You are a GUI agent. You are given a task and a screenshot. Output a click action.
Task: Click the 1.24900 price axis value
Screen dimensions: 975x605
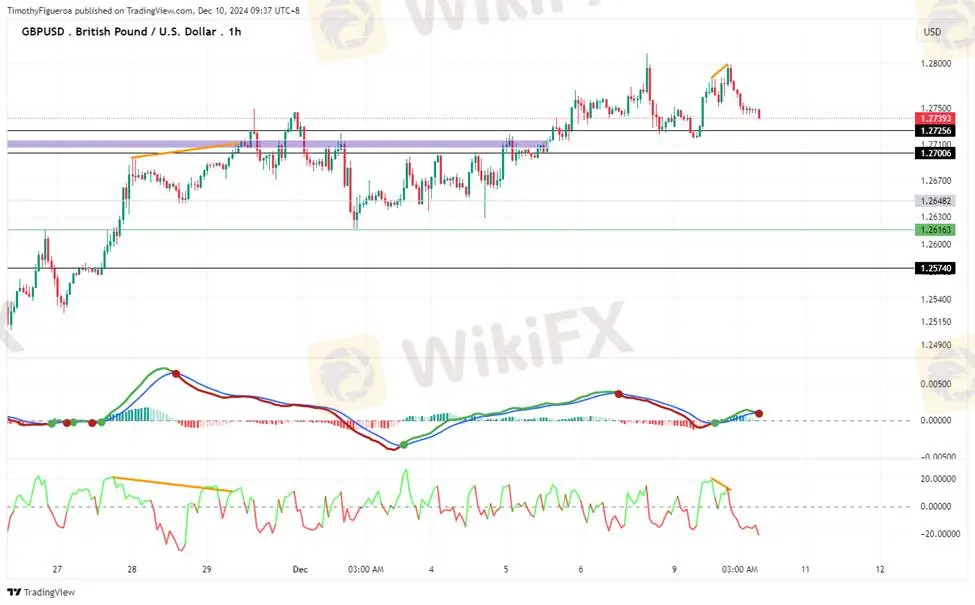click(x=936, y=345)
